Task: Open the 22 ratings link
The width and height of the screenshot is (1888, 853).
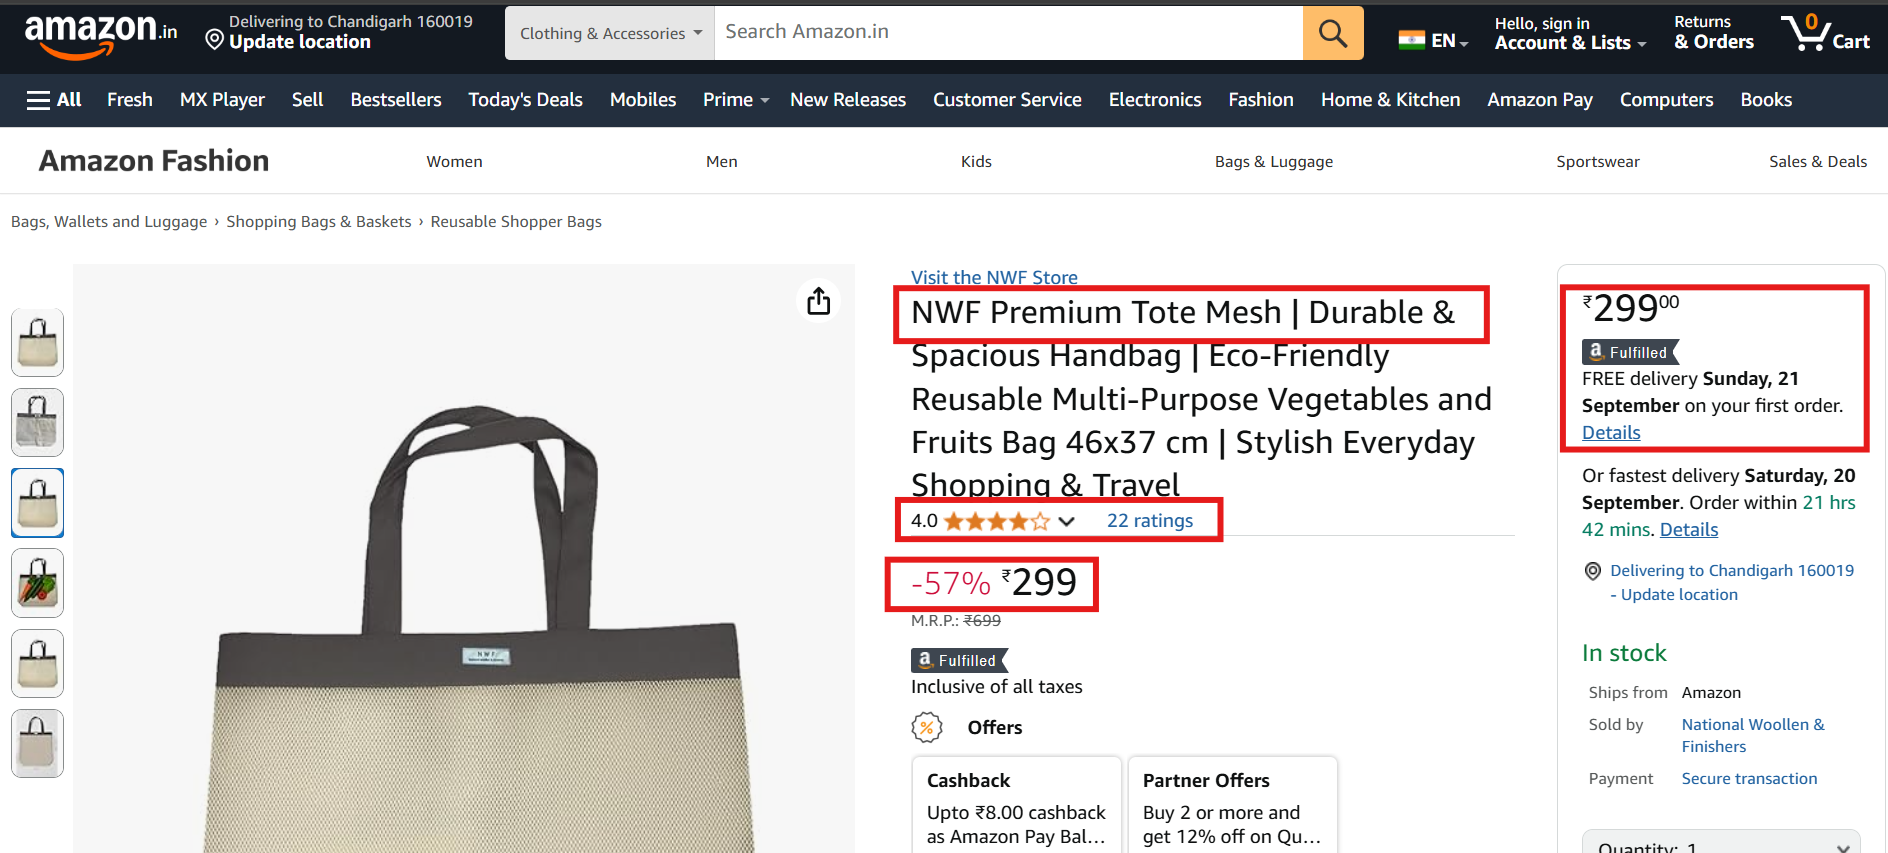Action: (1149, 521)
